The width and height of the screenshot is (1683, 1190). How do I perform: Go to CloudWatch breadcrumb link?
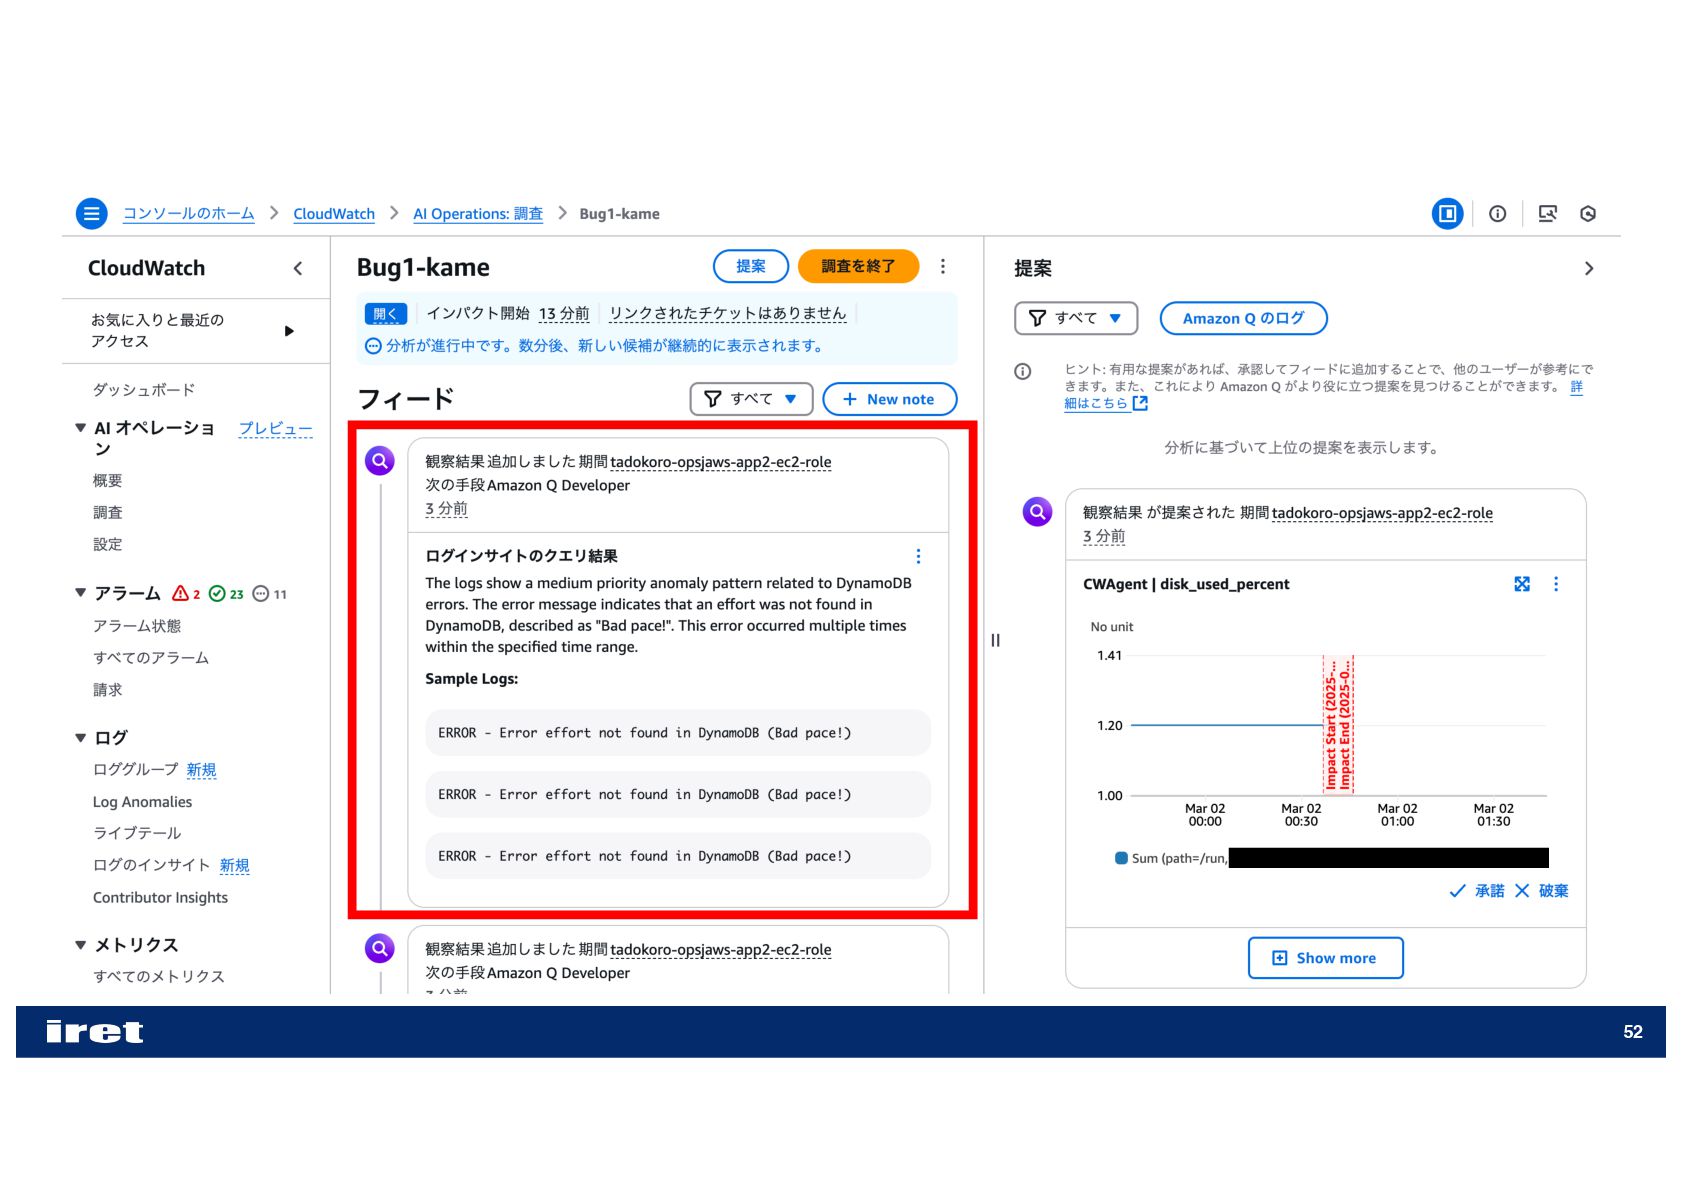334,214
